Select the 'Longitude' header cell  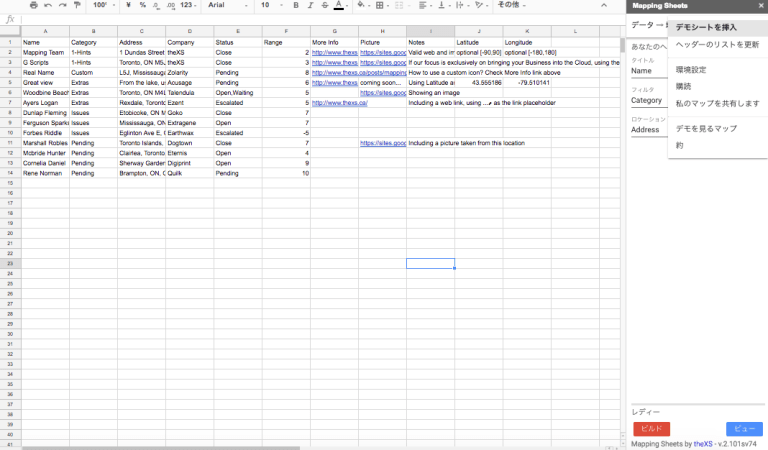tap(527, 43)
